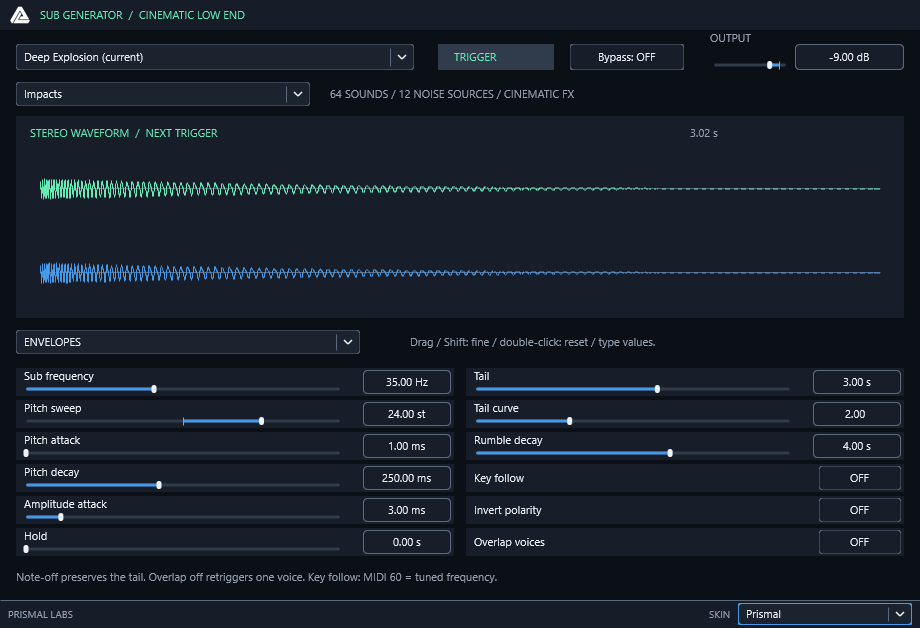Image resolution: width=920 pixels, height=628 pixels.
Task: Click the ENVELOPES dropdown chevron
Action: pyautogui.click(x=348, y=342)
